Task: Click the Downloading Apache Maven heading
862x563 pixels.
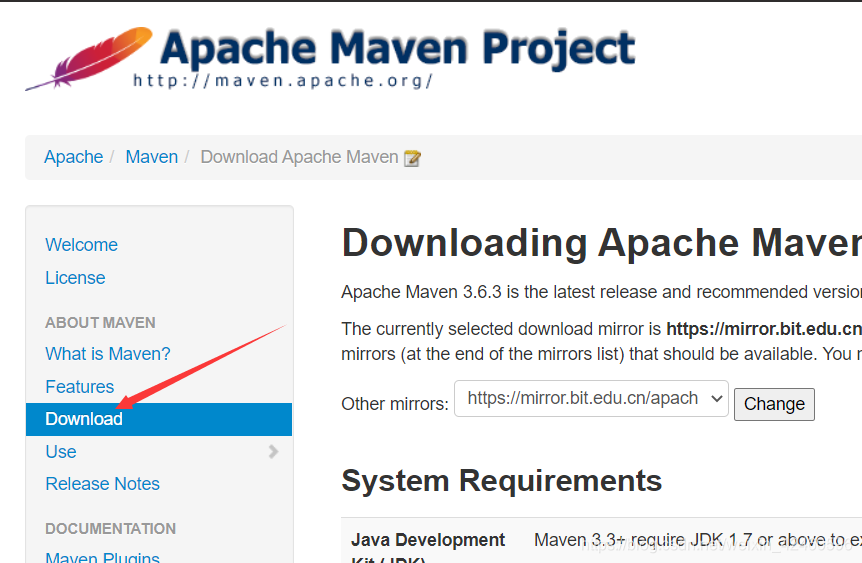Action: coord(601,242)
